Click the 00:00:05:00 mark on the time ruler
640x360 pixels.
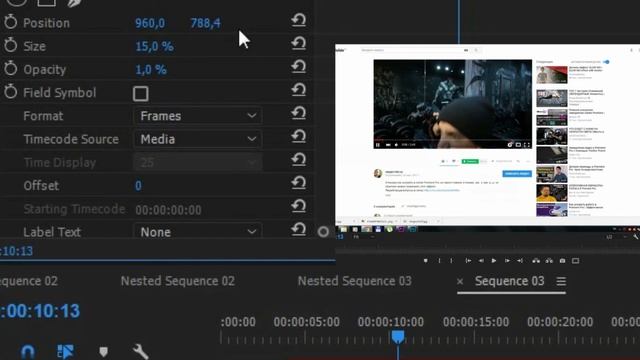(306, 322)
